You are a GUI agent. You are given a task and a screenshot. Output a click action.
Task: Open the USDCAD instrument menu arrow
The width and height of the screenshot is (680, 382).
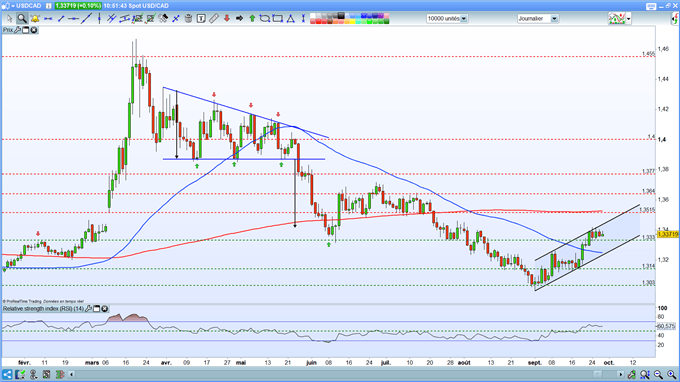(x=13, y=6)
